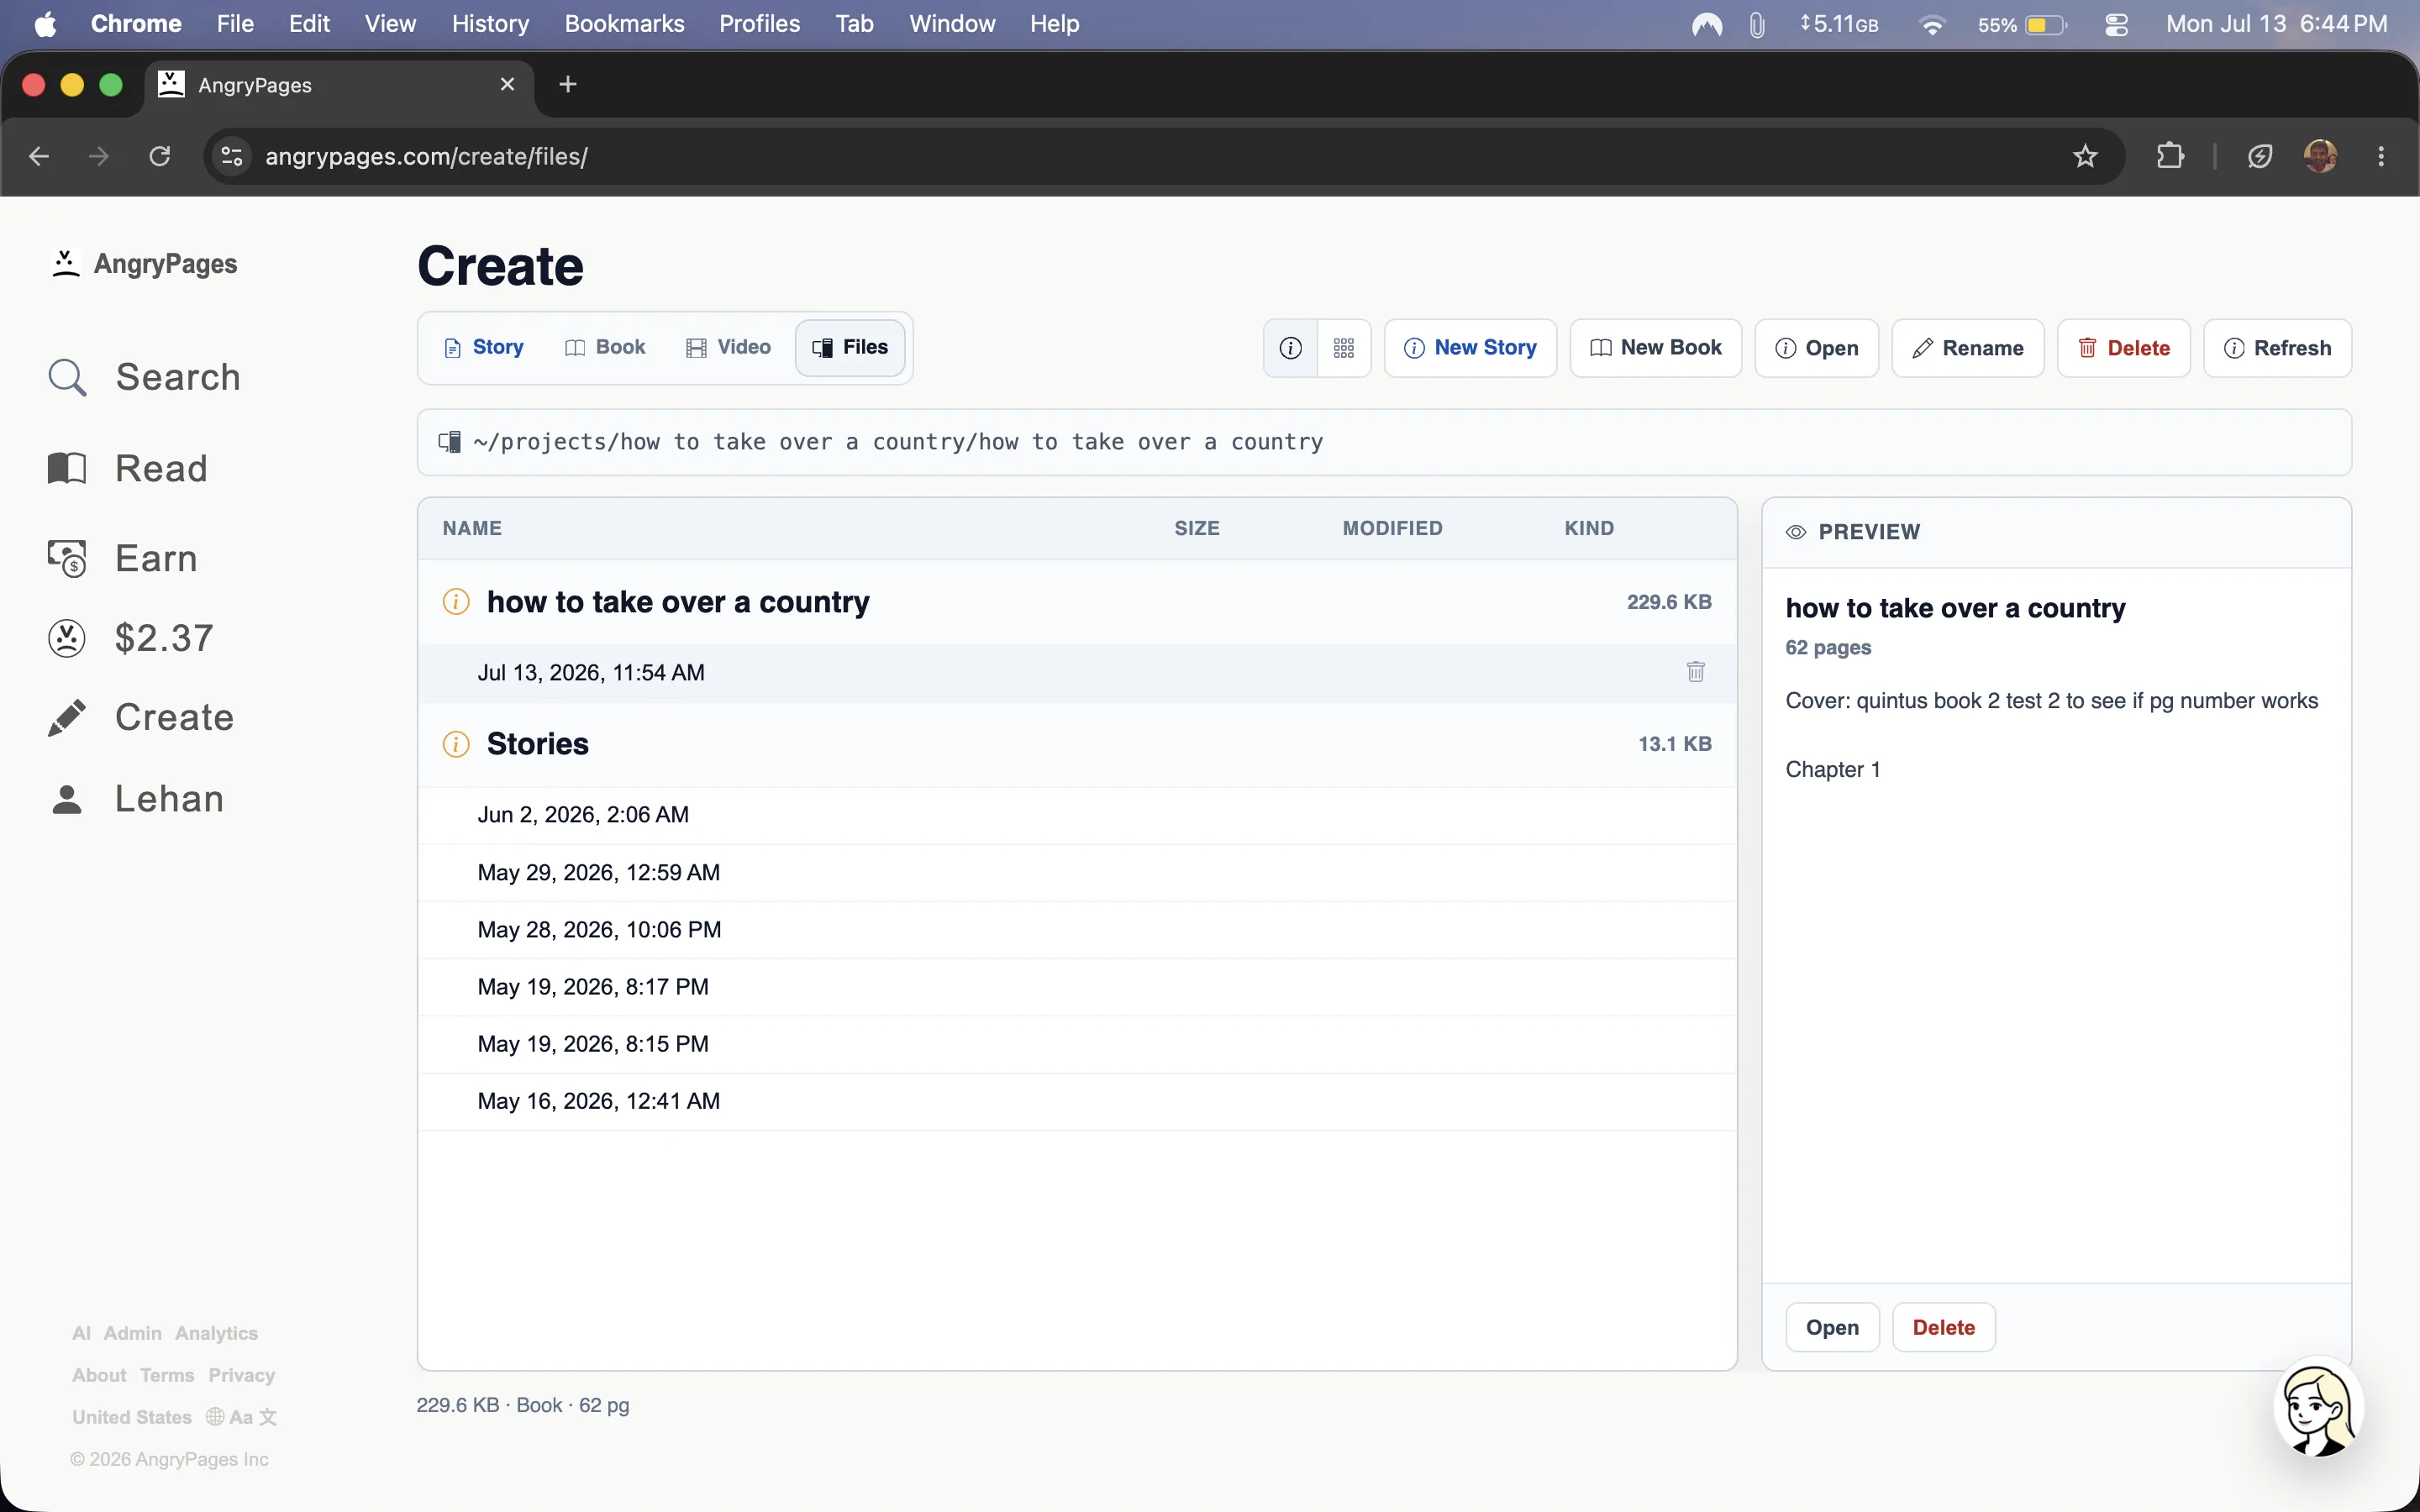The width and height of the screenshot is (2420, 1512).
Task: Click the Create pencil icon in sidebar
Action: (67, 718)
